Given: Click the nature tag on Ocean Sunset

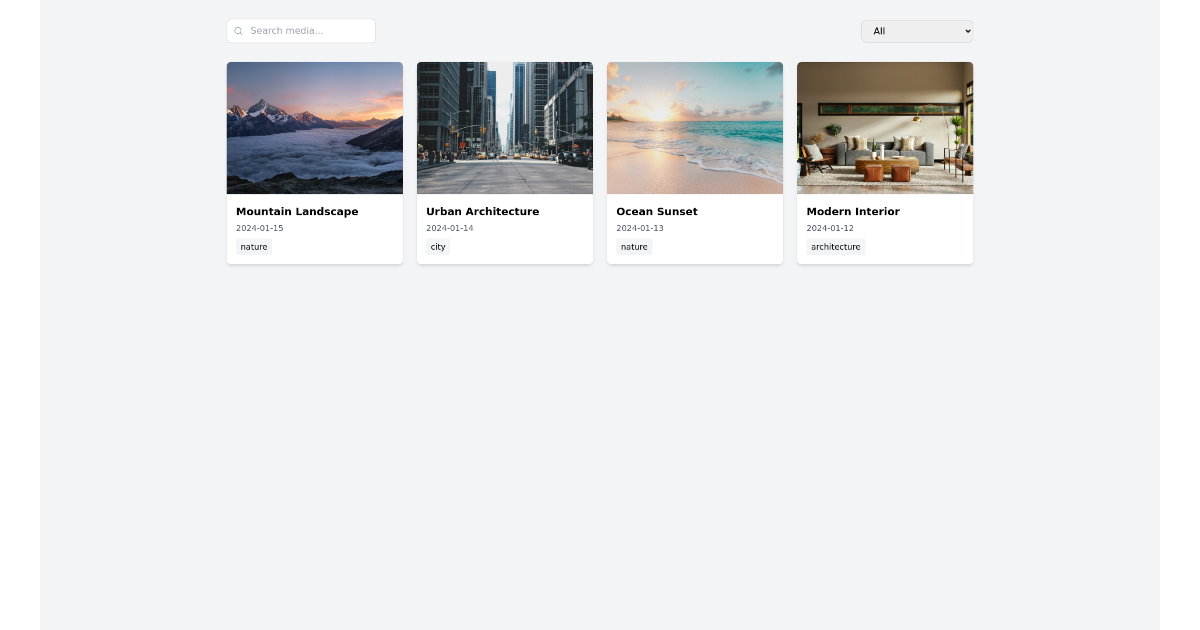Looking at the screenshot, I should tap(634, 247).
